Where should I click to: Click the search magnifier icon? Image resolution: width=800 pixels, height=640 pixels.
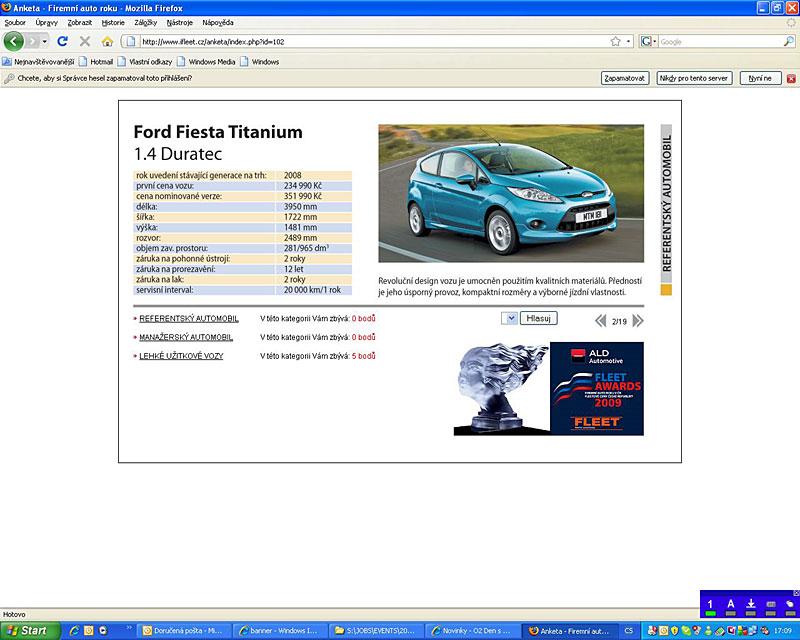click(789, 41)
